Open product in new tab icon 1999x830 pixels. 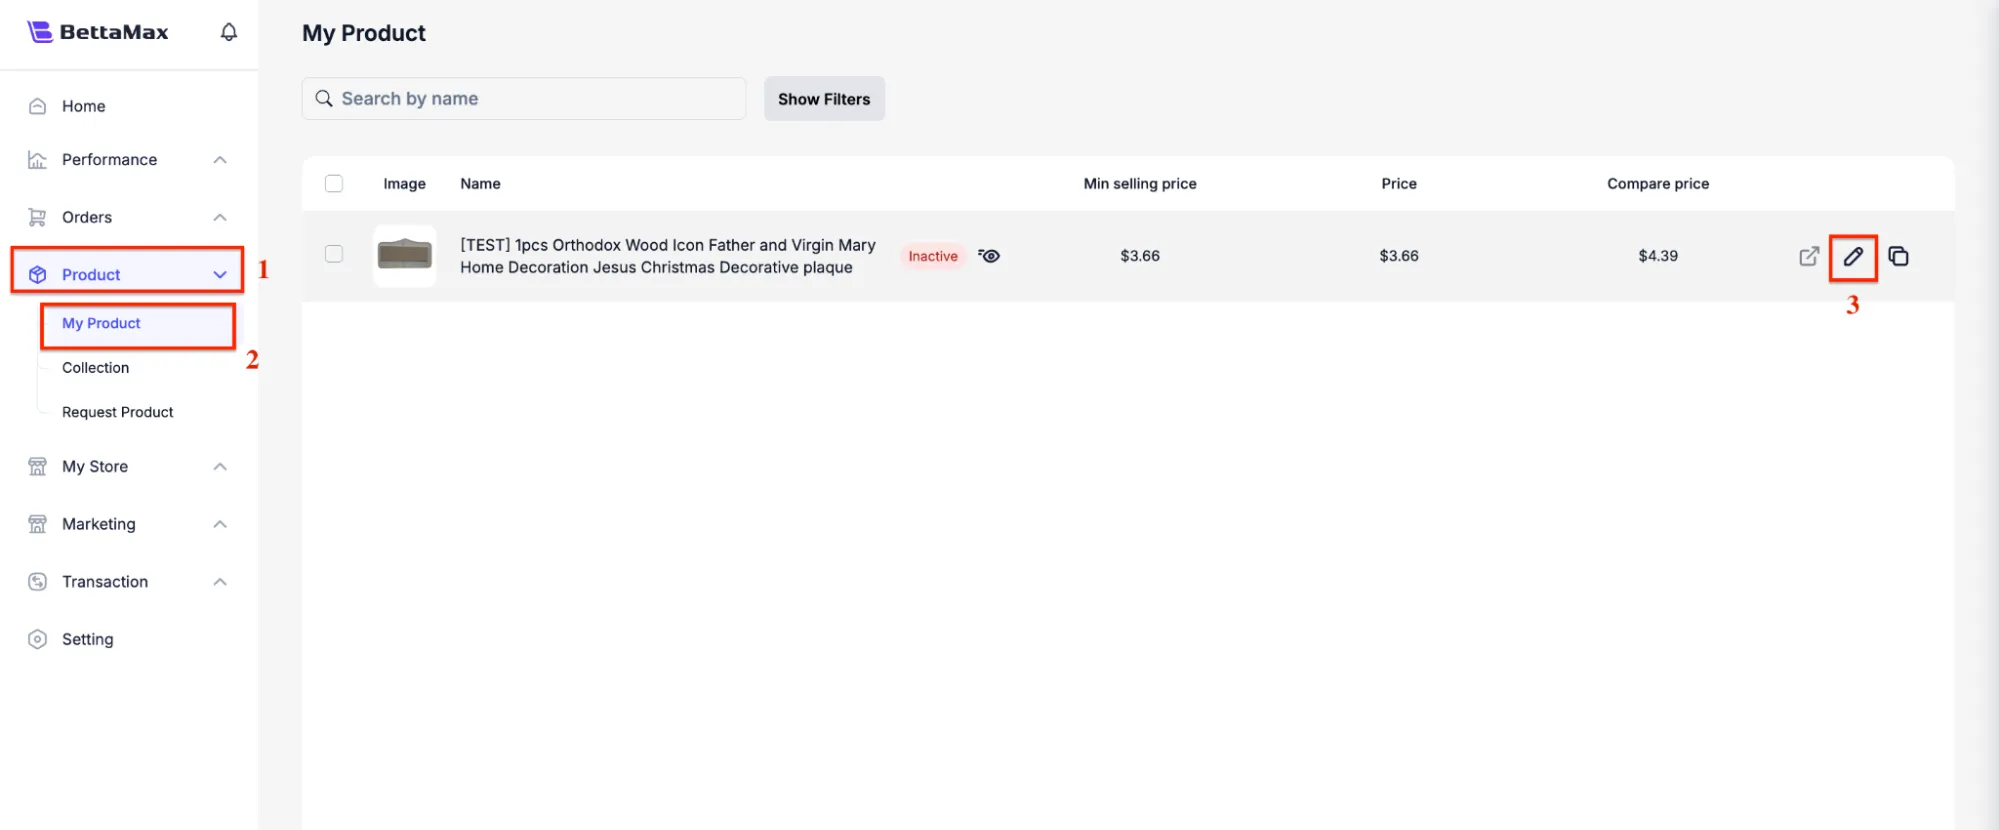(x=1808, y=256)
